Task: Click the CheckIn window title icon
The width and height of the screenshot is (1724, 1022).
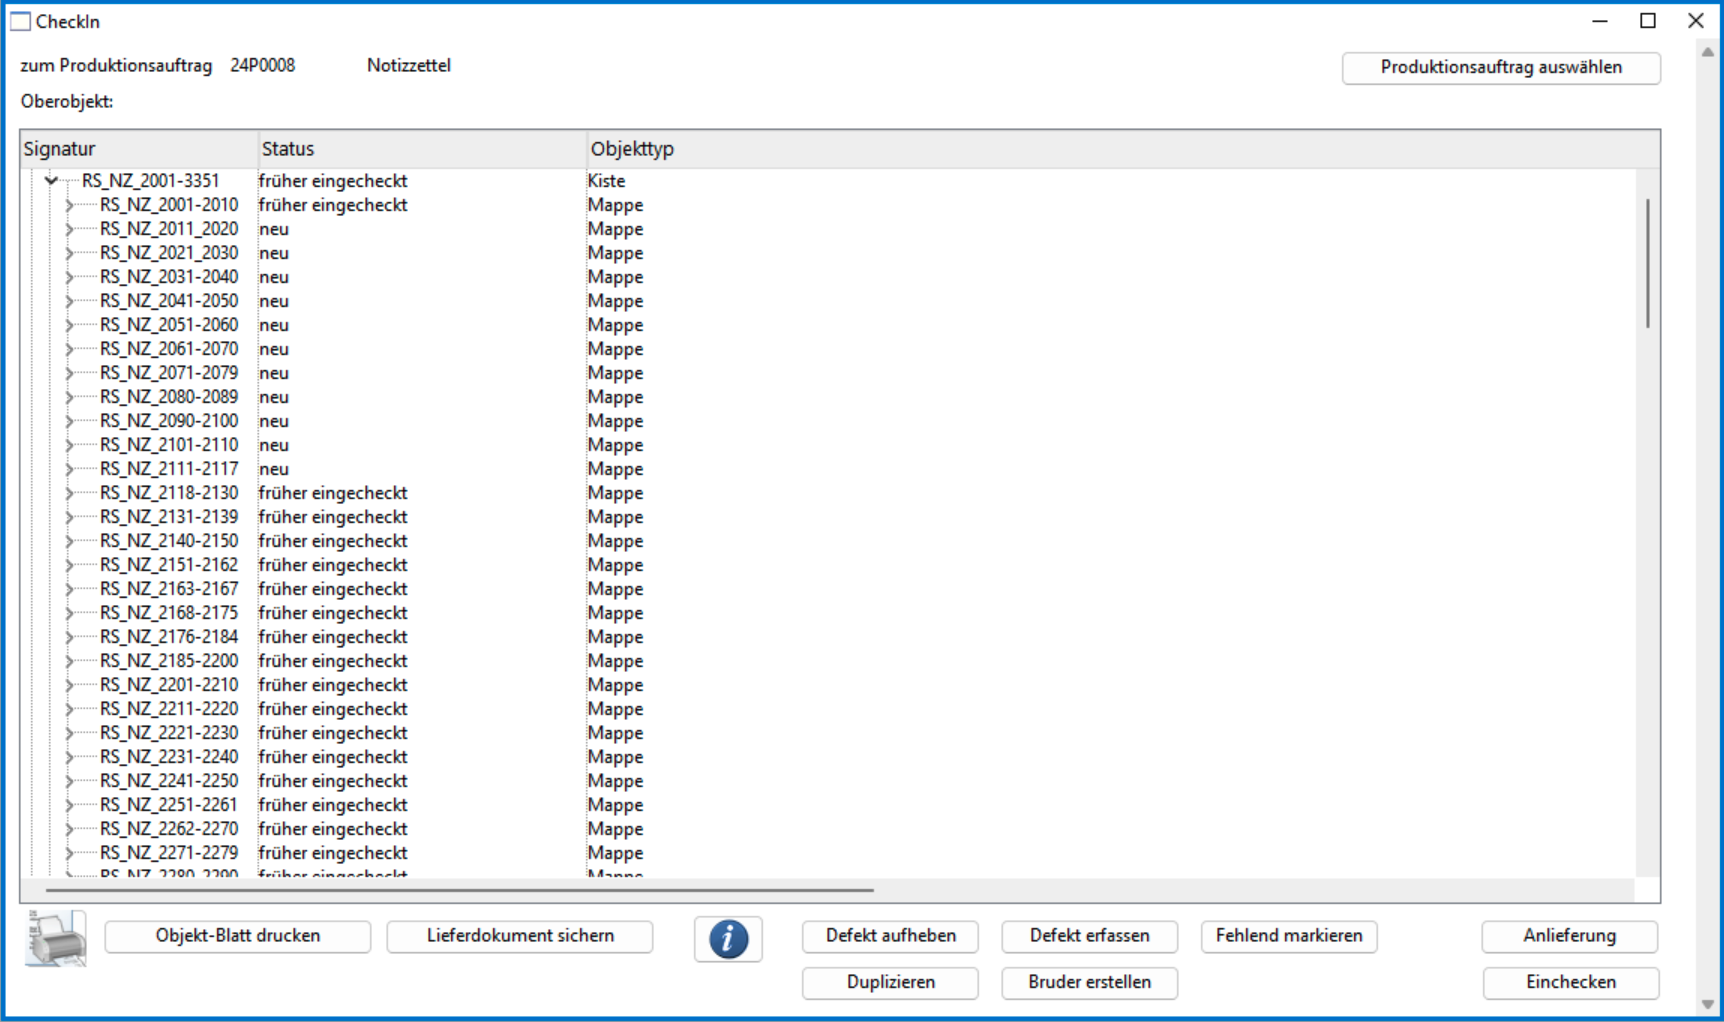Action: pos(20,22)
